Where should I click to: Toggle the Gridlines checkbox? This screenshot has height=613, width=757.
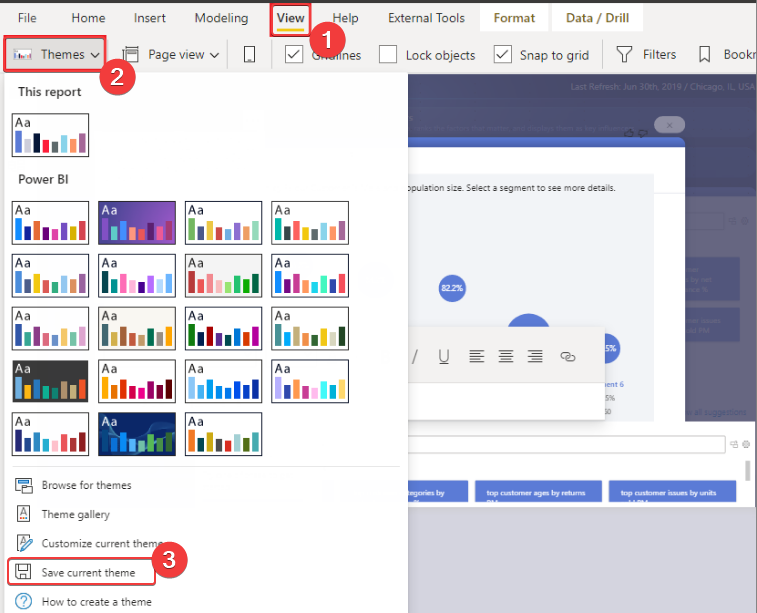tap(294, 54)
